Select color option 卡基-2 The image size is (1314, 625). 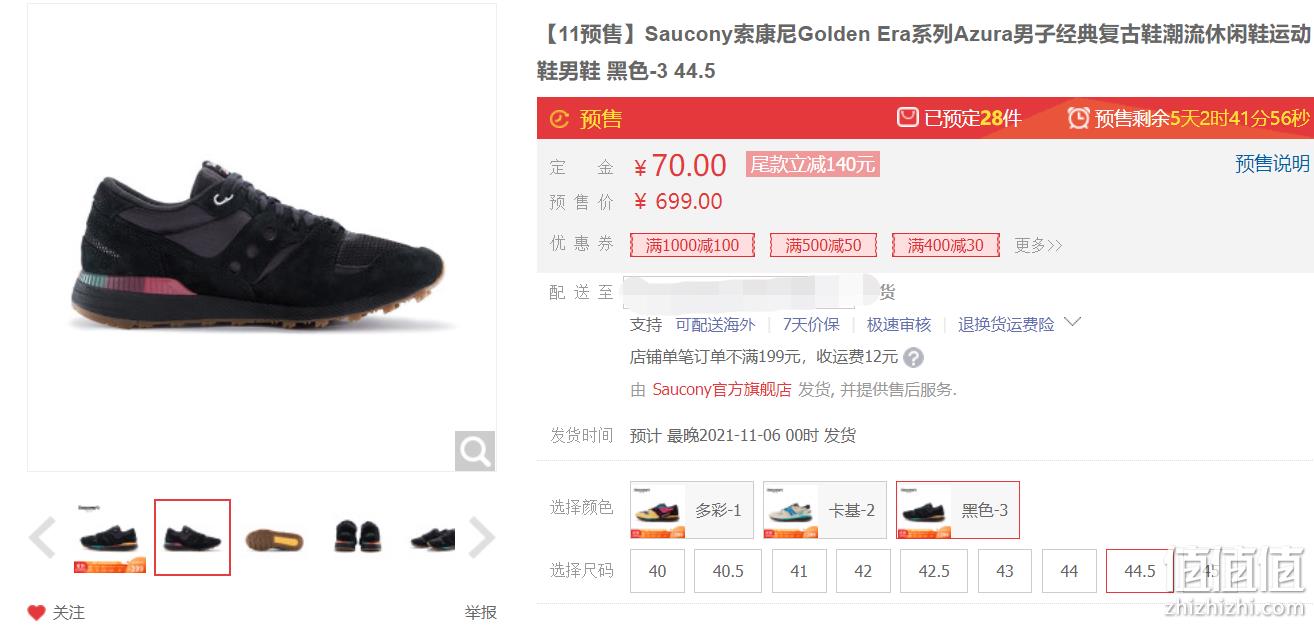point(825,510)
